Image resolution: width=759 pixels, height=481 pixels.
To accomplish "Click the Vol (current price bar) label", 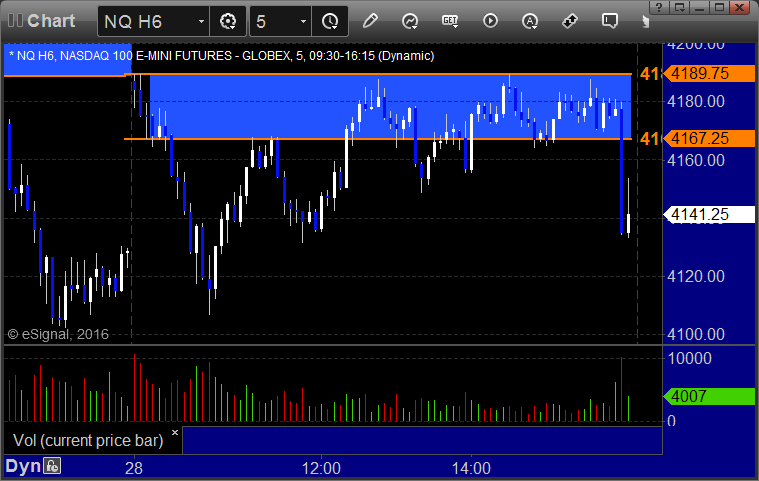I will click(x=88, y=440).
